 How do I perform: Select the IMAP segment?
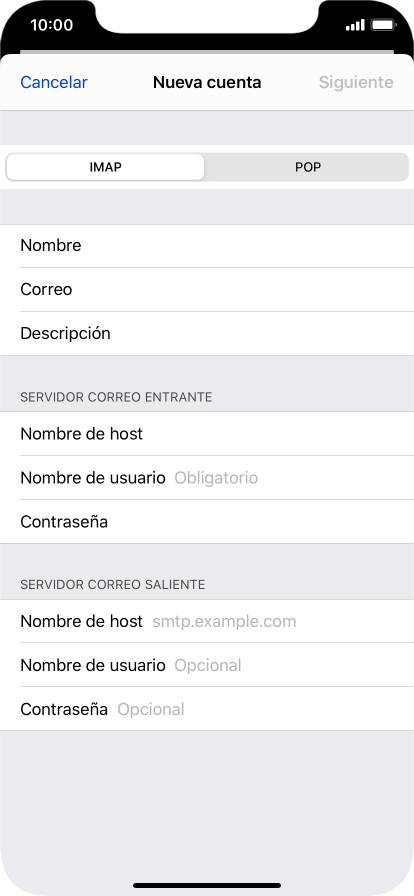coord(105,167)
